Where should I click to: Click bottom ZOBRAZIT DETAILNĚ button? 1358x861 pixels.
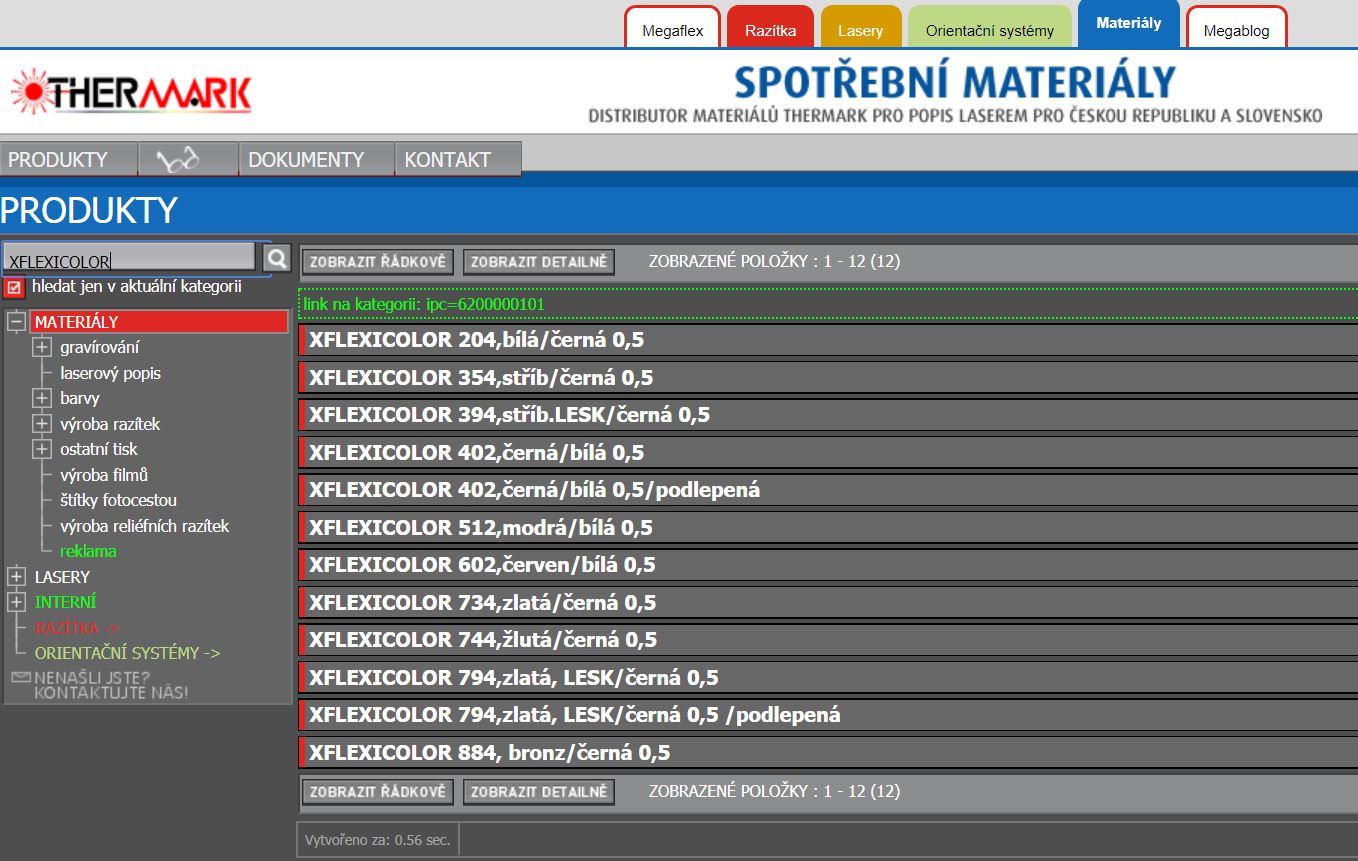[x=538, y=792]
